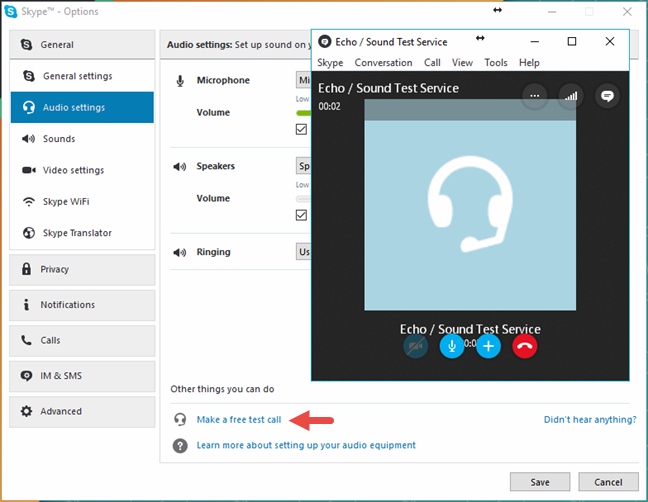Click the WiFi icon beside Skype WiFi
Screen dimensions: 648x502
click(29, 202)
